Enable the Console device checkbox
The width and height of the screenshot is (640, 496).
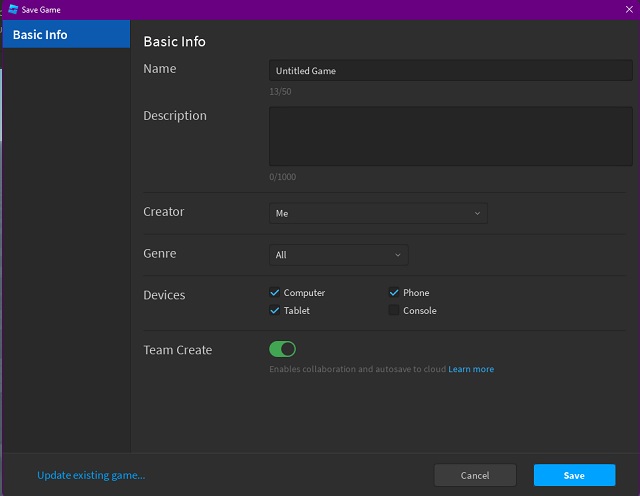pos(395,311)
